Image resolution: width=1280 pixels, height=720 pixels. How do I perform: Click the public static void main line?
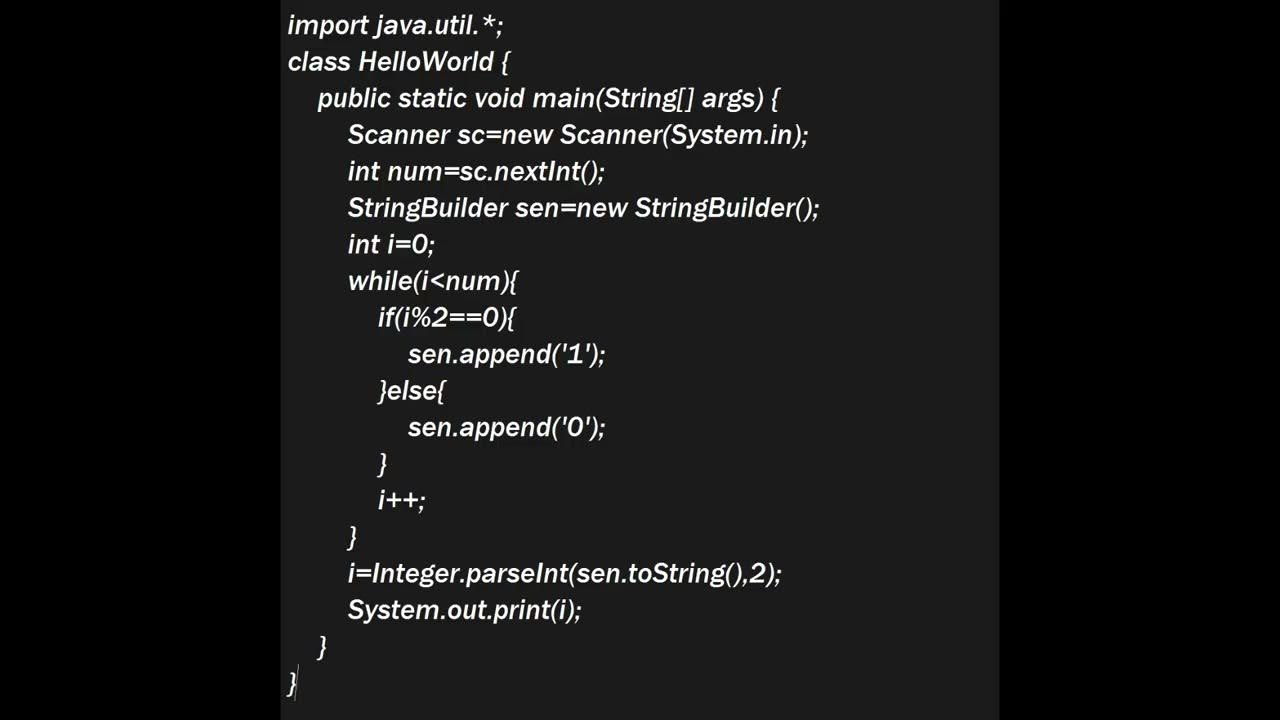(x=548, y=98)
